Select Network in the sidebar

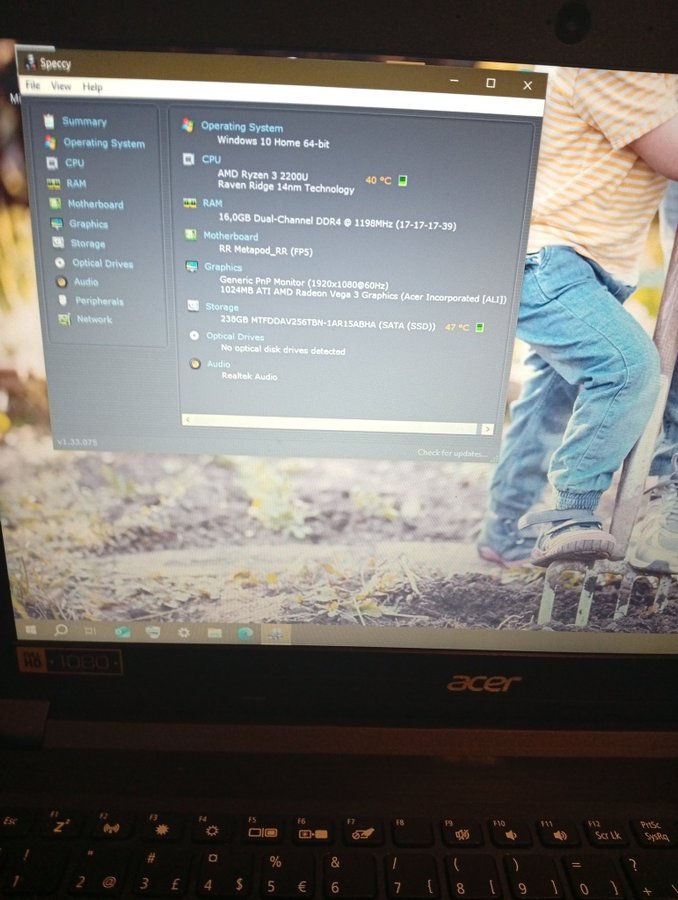point(94,319)
